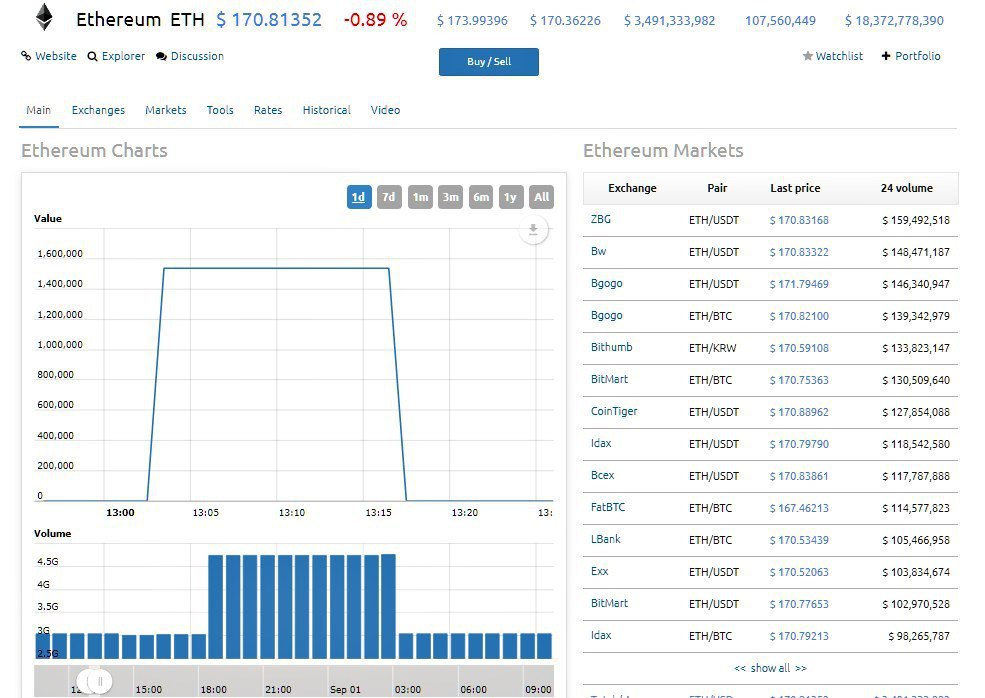Click the $ 3,491,333,982 volume value
The width and height of the screenshot is (985, 698).
tap(670, 21)
